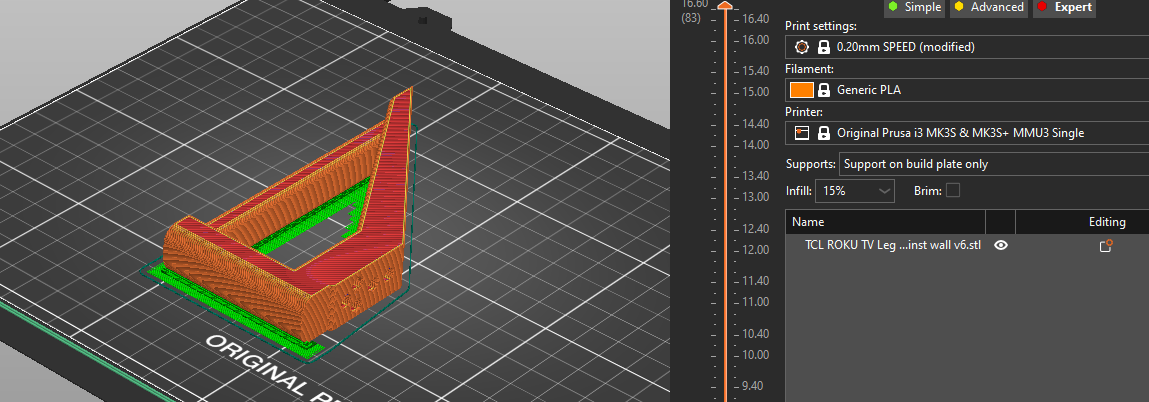Click the printer preset icon
The image size is (1149, 402).
[801, 133]
